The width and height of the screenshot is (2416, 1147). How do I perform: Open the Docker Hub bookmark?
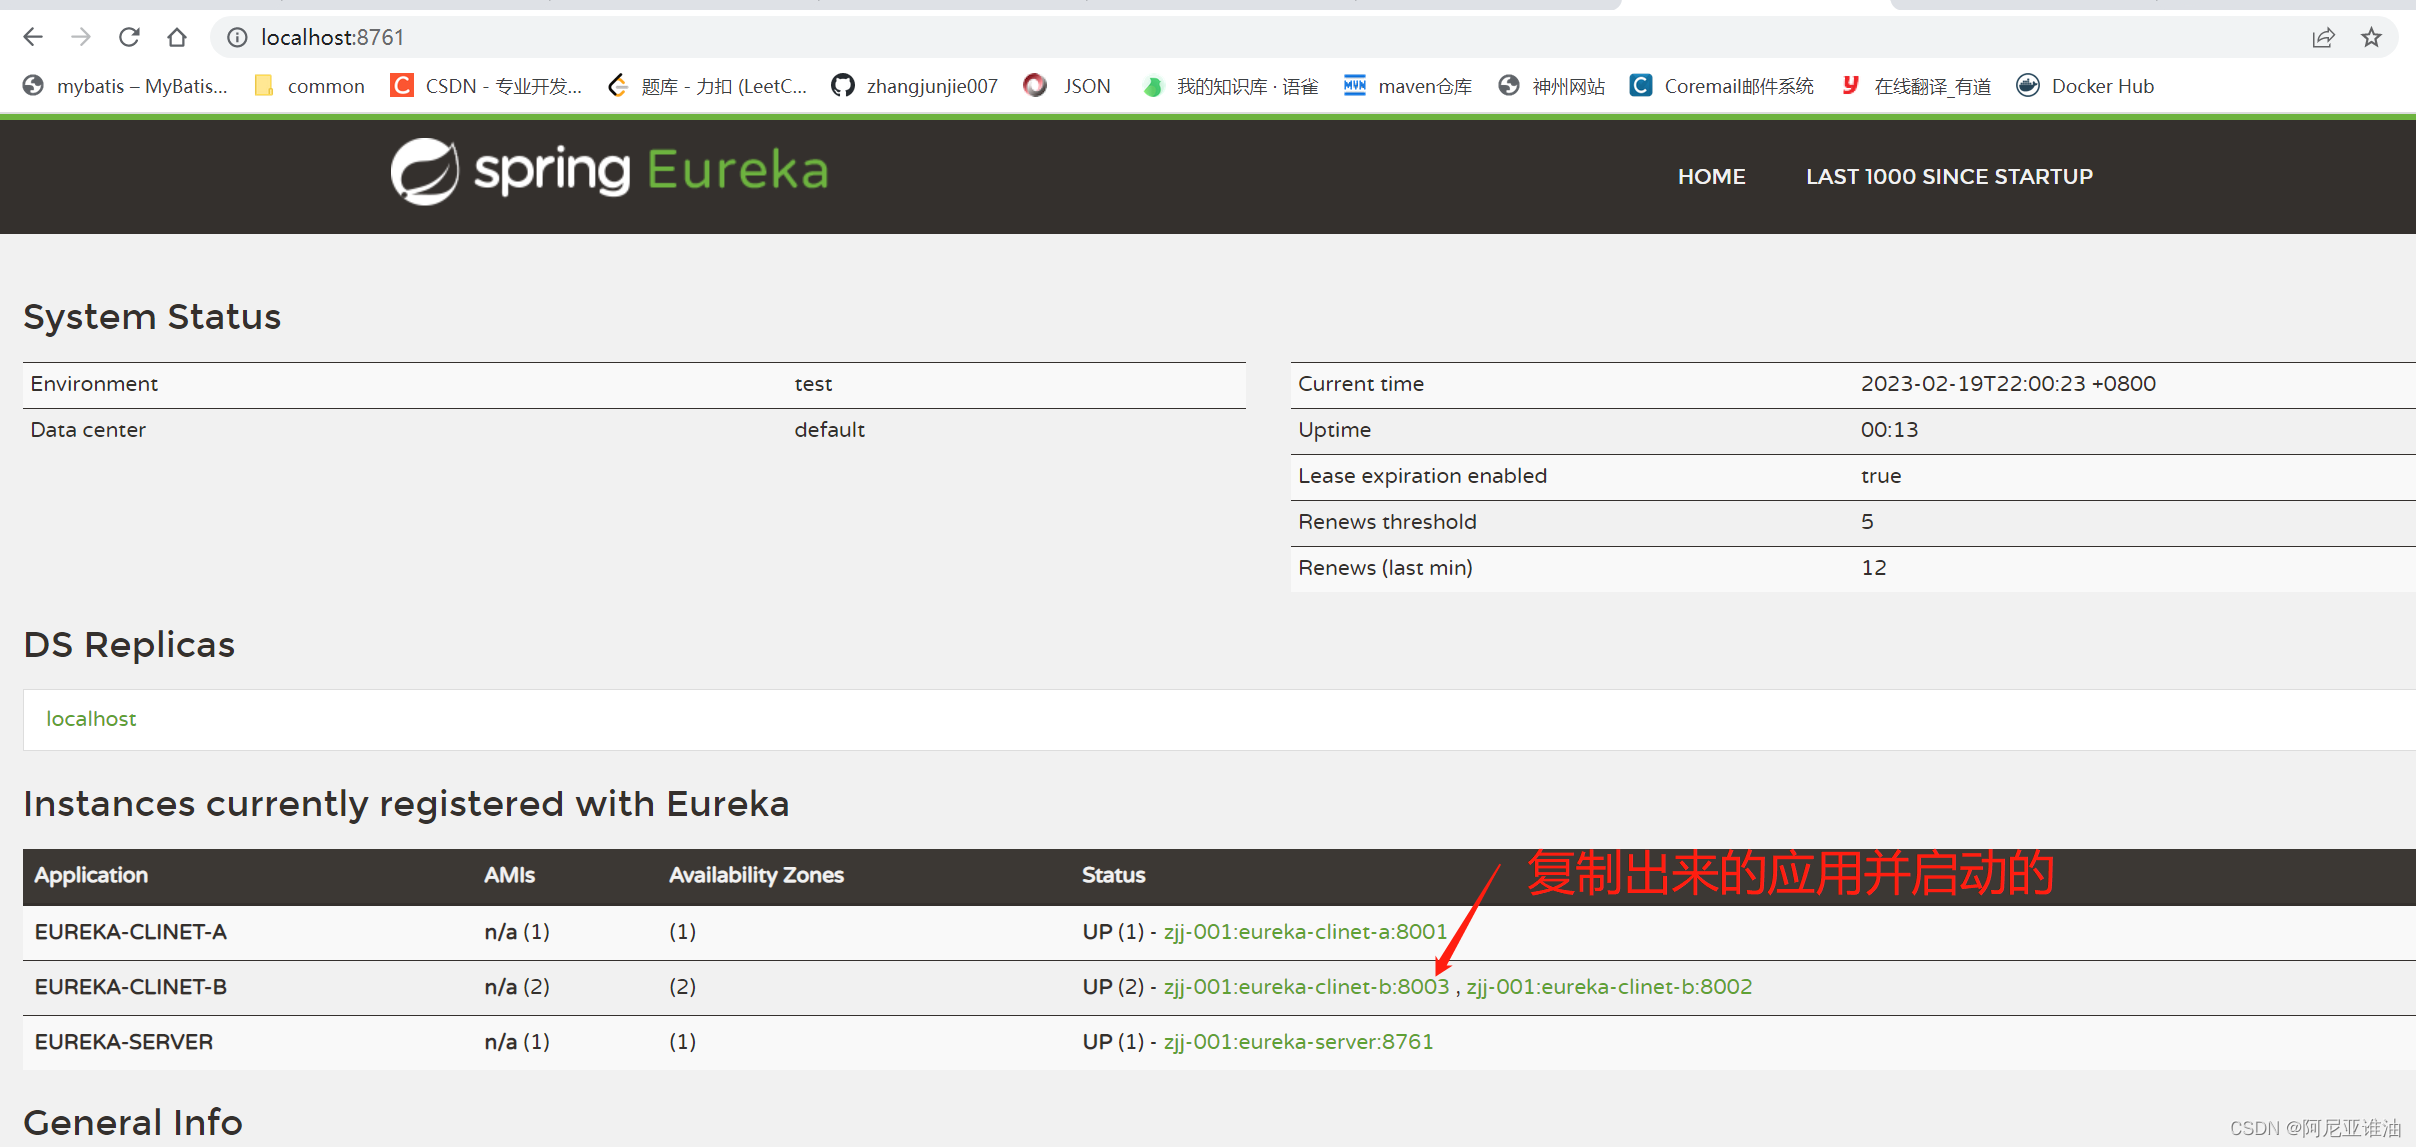[2085, 86]
